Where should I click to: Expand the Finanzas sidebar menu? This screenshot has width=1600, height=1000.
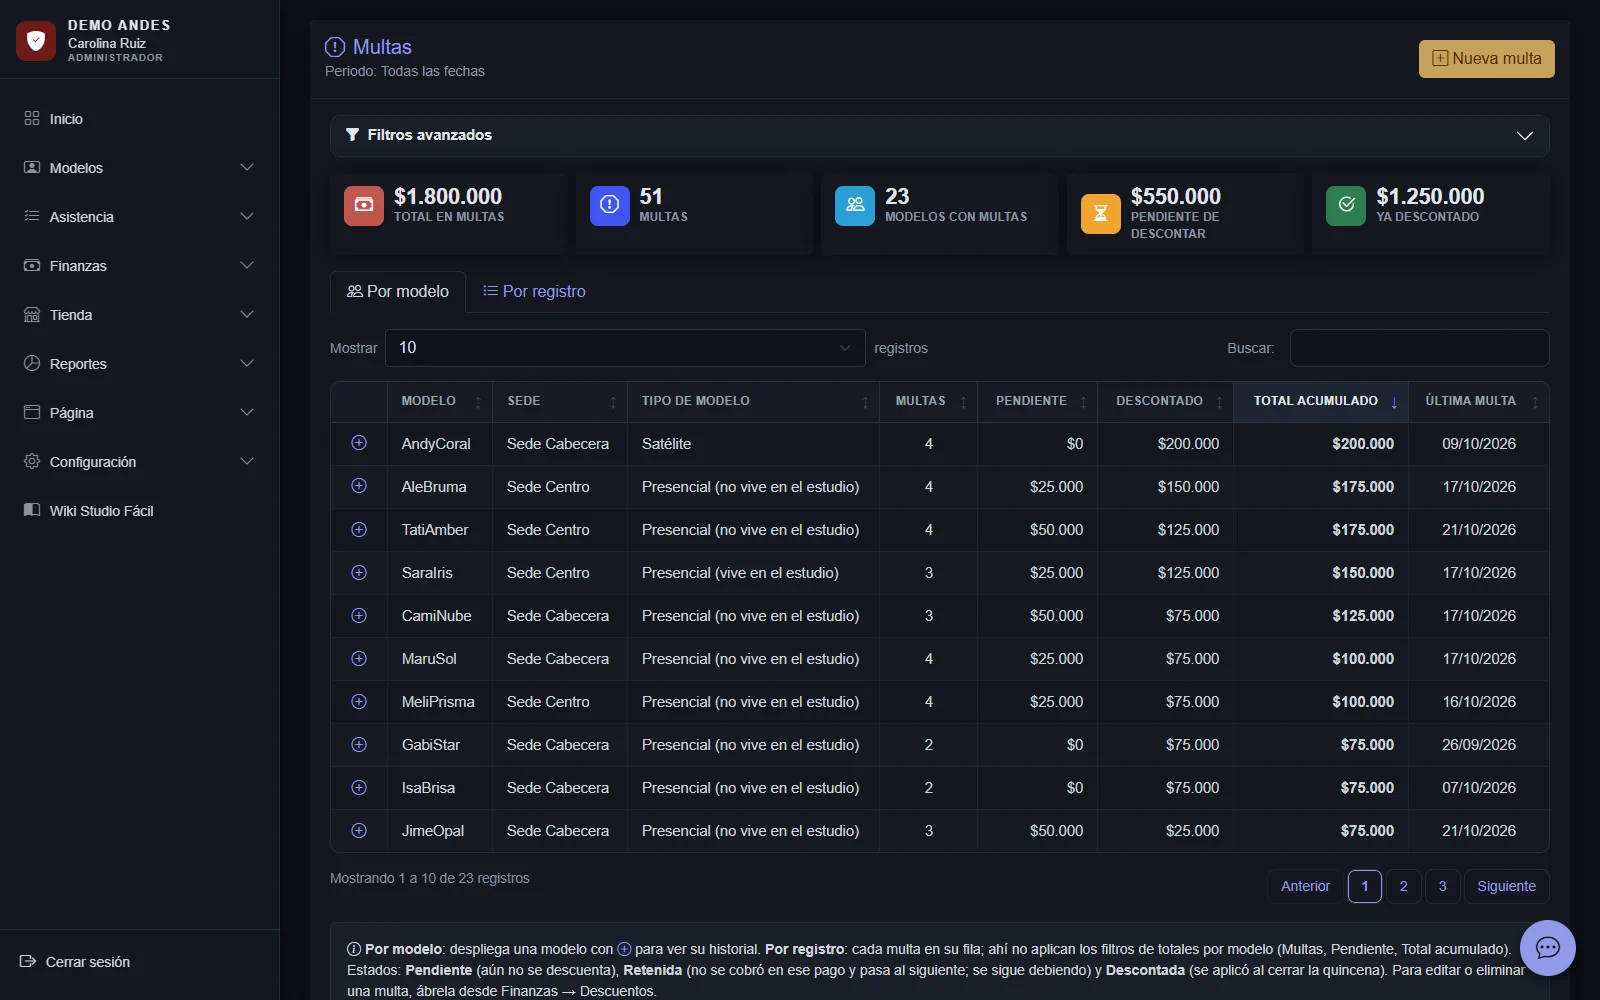tap(139, 266)
